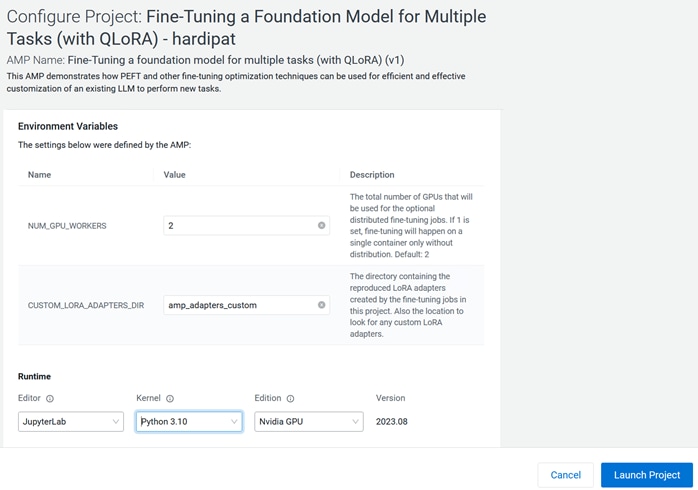This screenshot has height=490, width=698.
Task: Select the CUSTOM_LORA_ADAPTERS_DIR variable name
Action: 86,305
